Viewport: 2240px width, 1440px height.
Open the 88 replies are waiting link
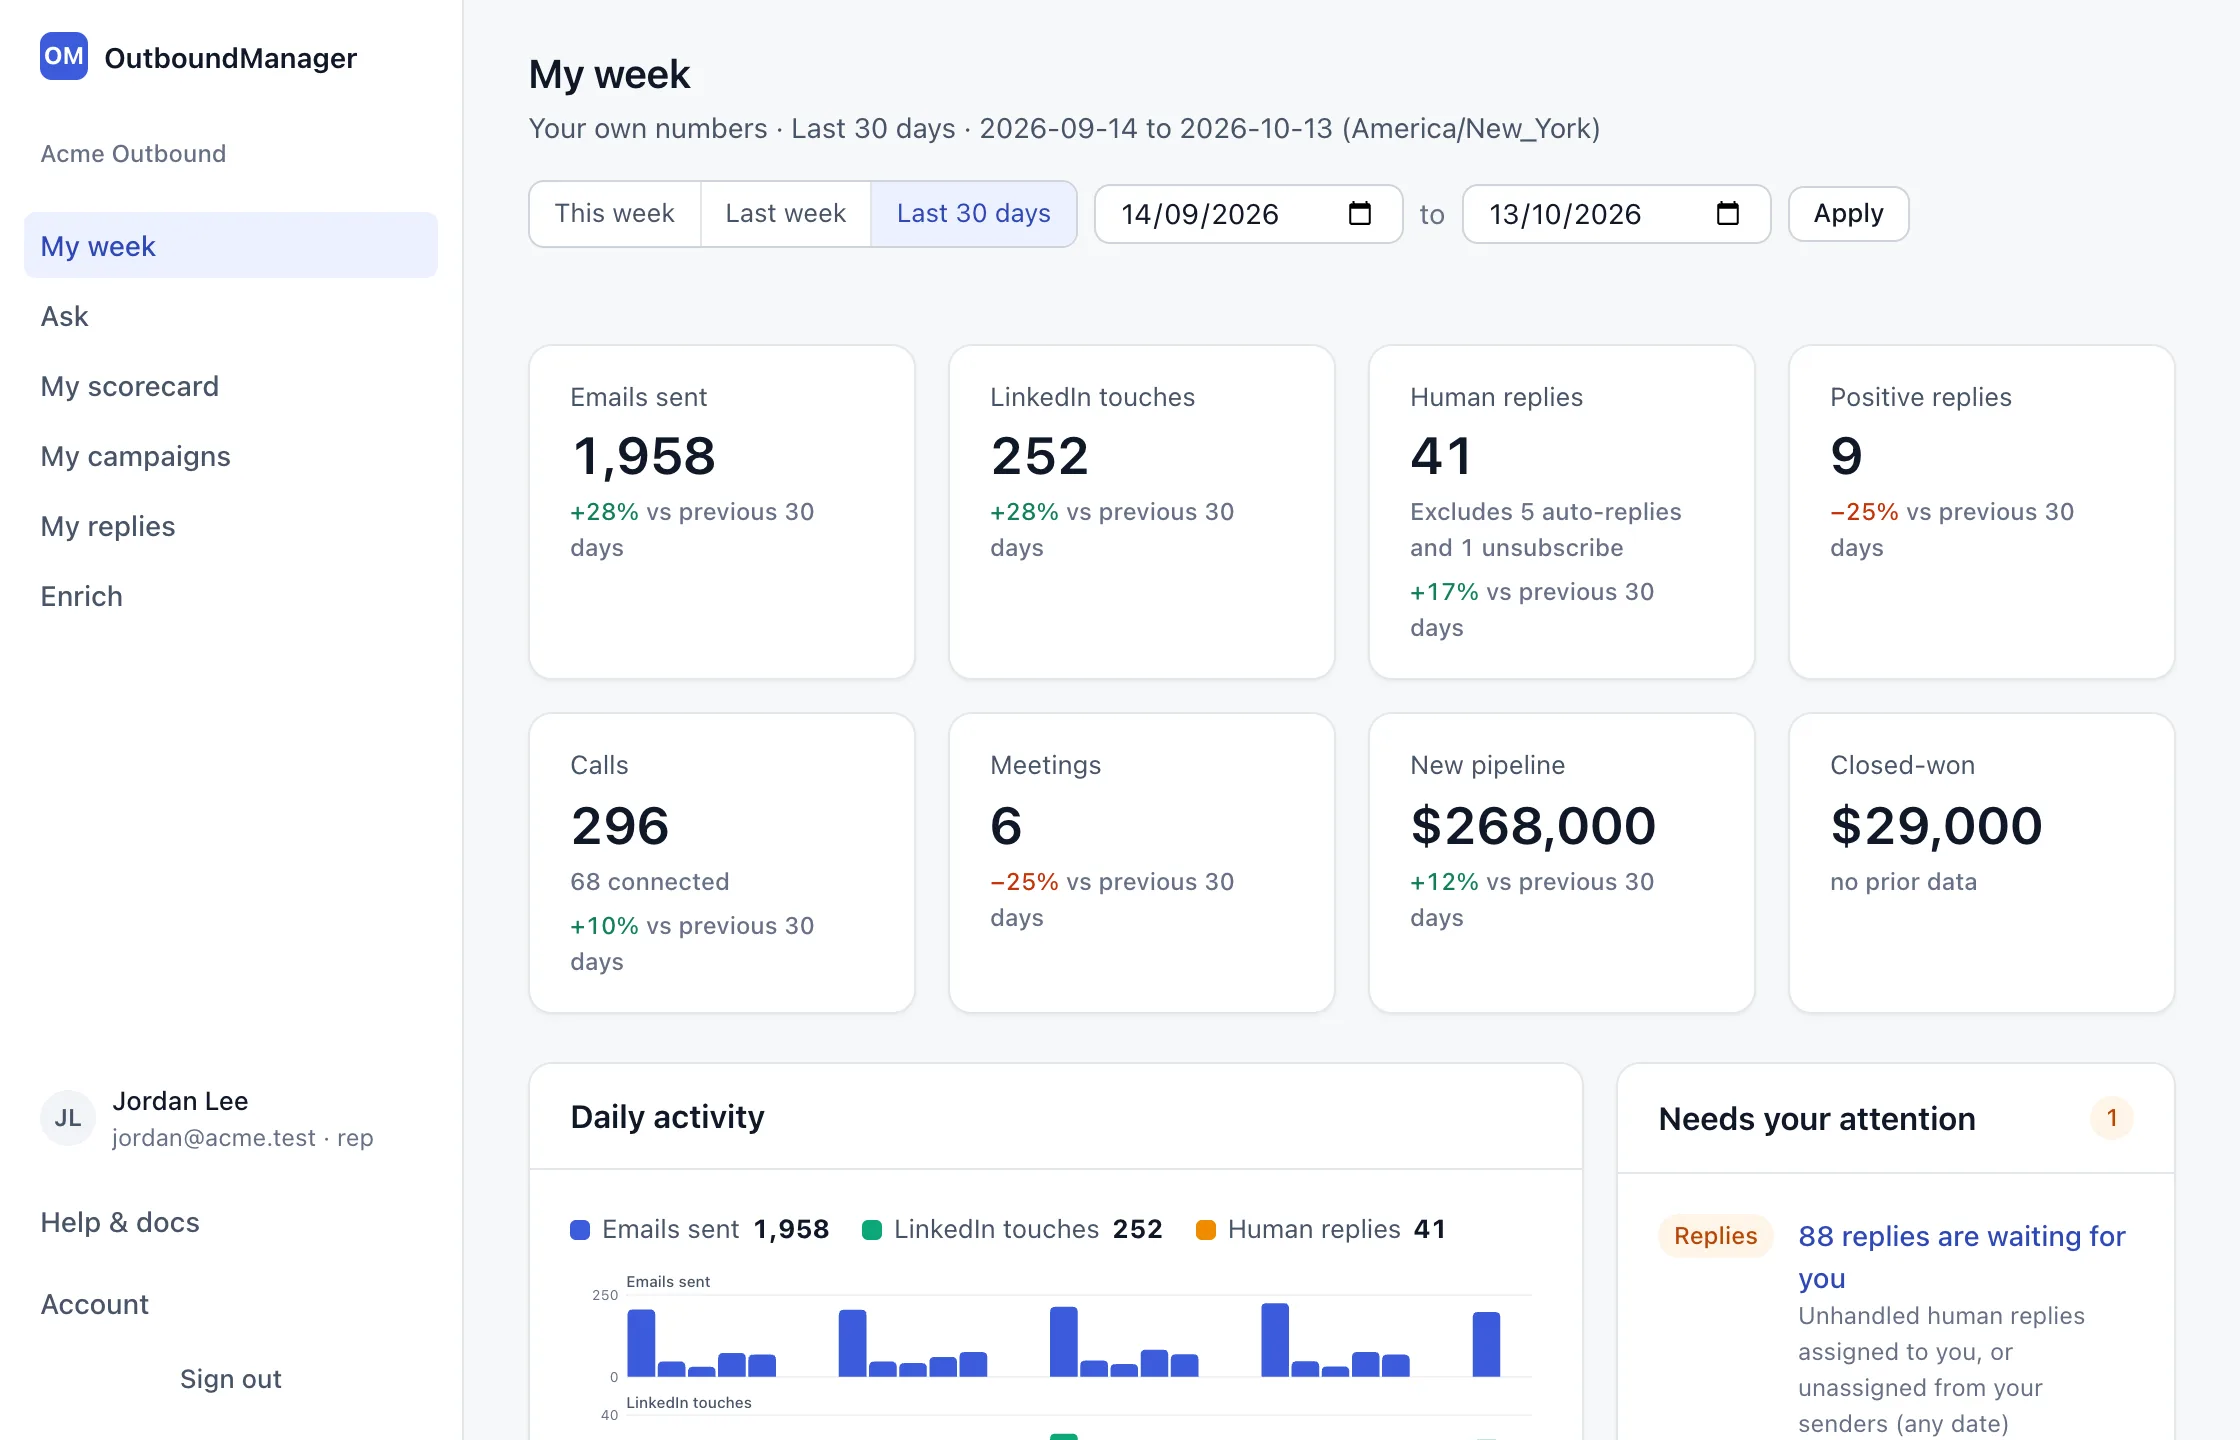pos(1961,1257)
